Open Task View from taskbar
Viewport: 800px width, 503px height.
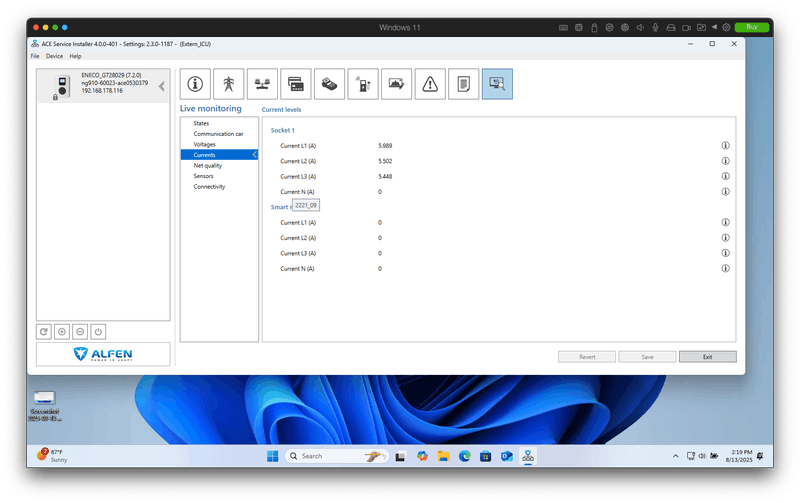click(x=400, y=456)
